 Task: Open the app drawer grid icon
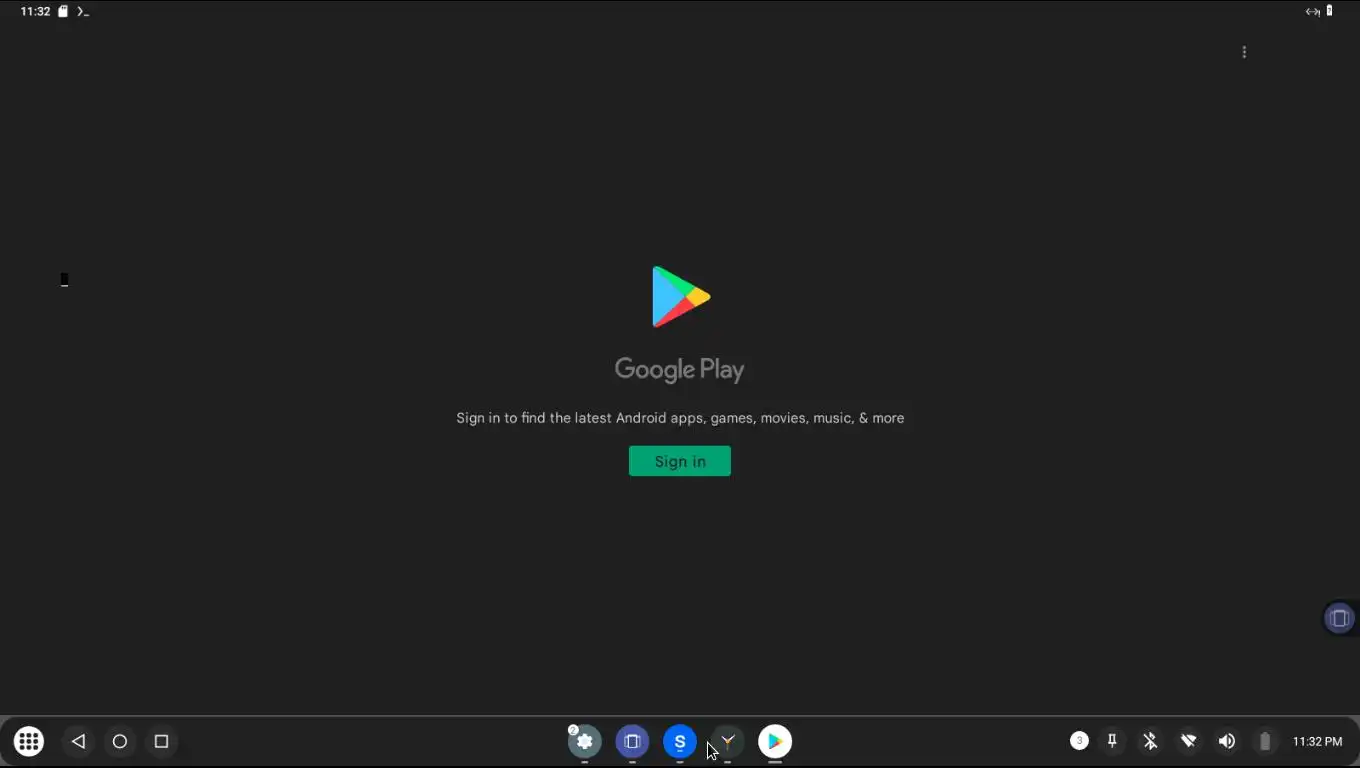[x=29, y=741]
